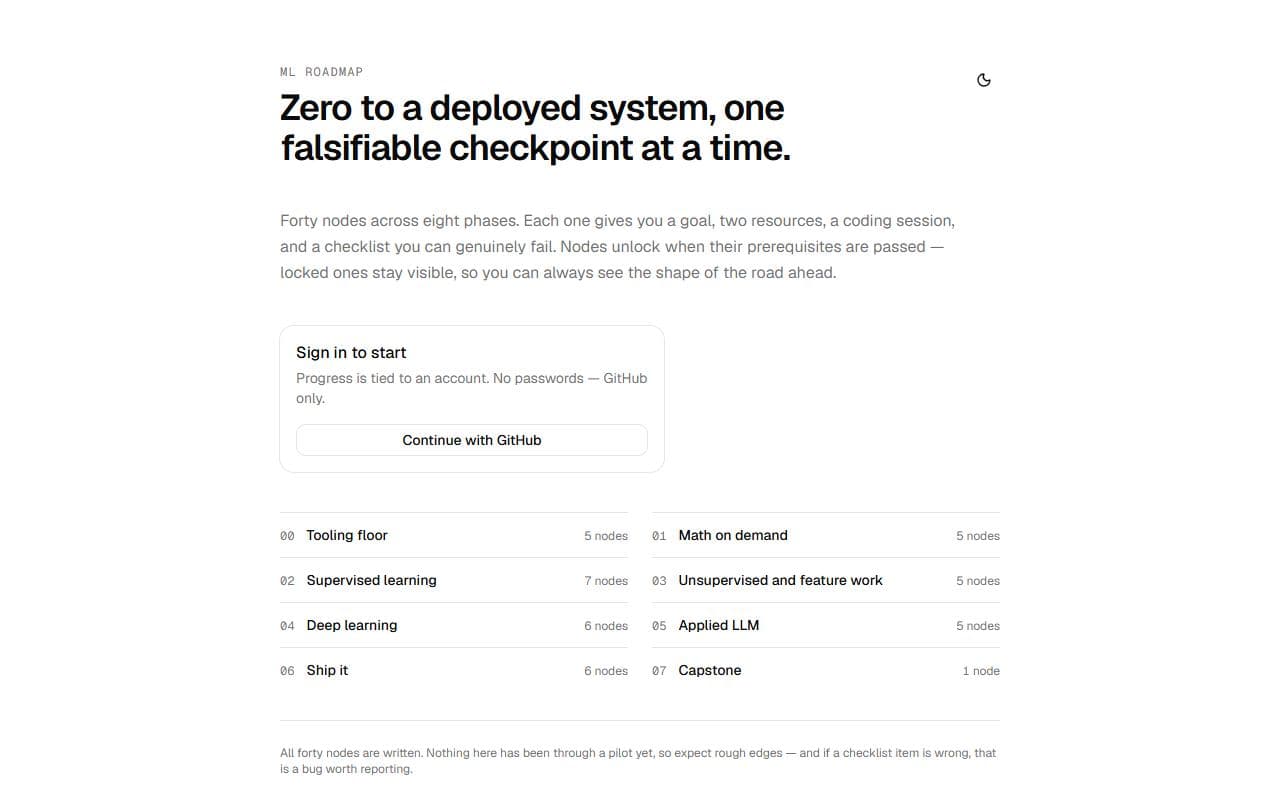Click the main Zero to a deployed system headline
Viewport: 1280px width, 800px height.
[x=535, y=127]
